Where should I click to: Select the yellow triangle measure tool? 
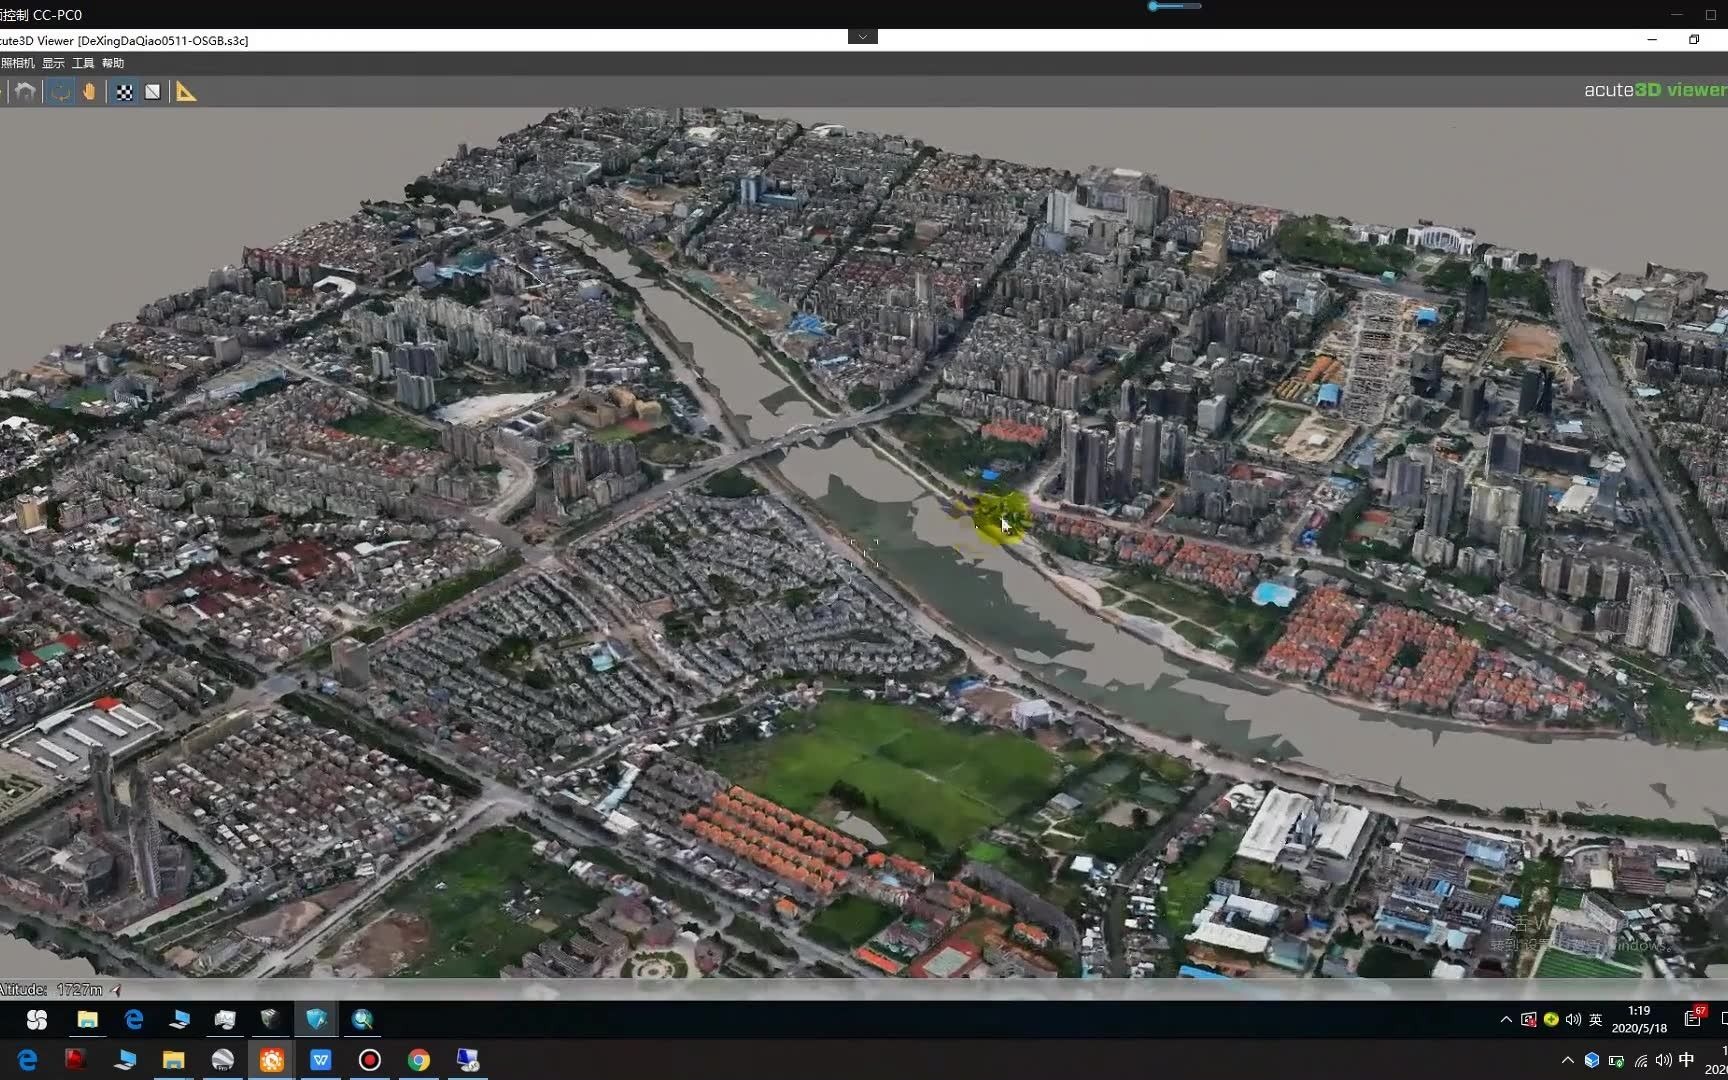(187, 92)
